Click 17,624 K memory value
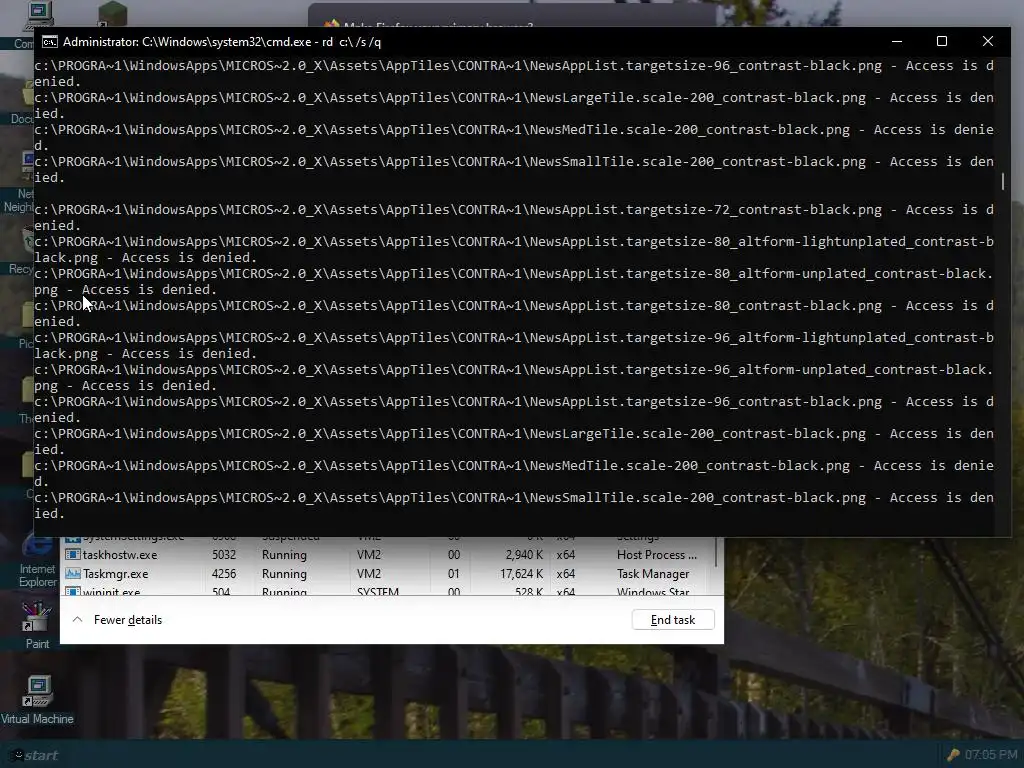 522,573
